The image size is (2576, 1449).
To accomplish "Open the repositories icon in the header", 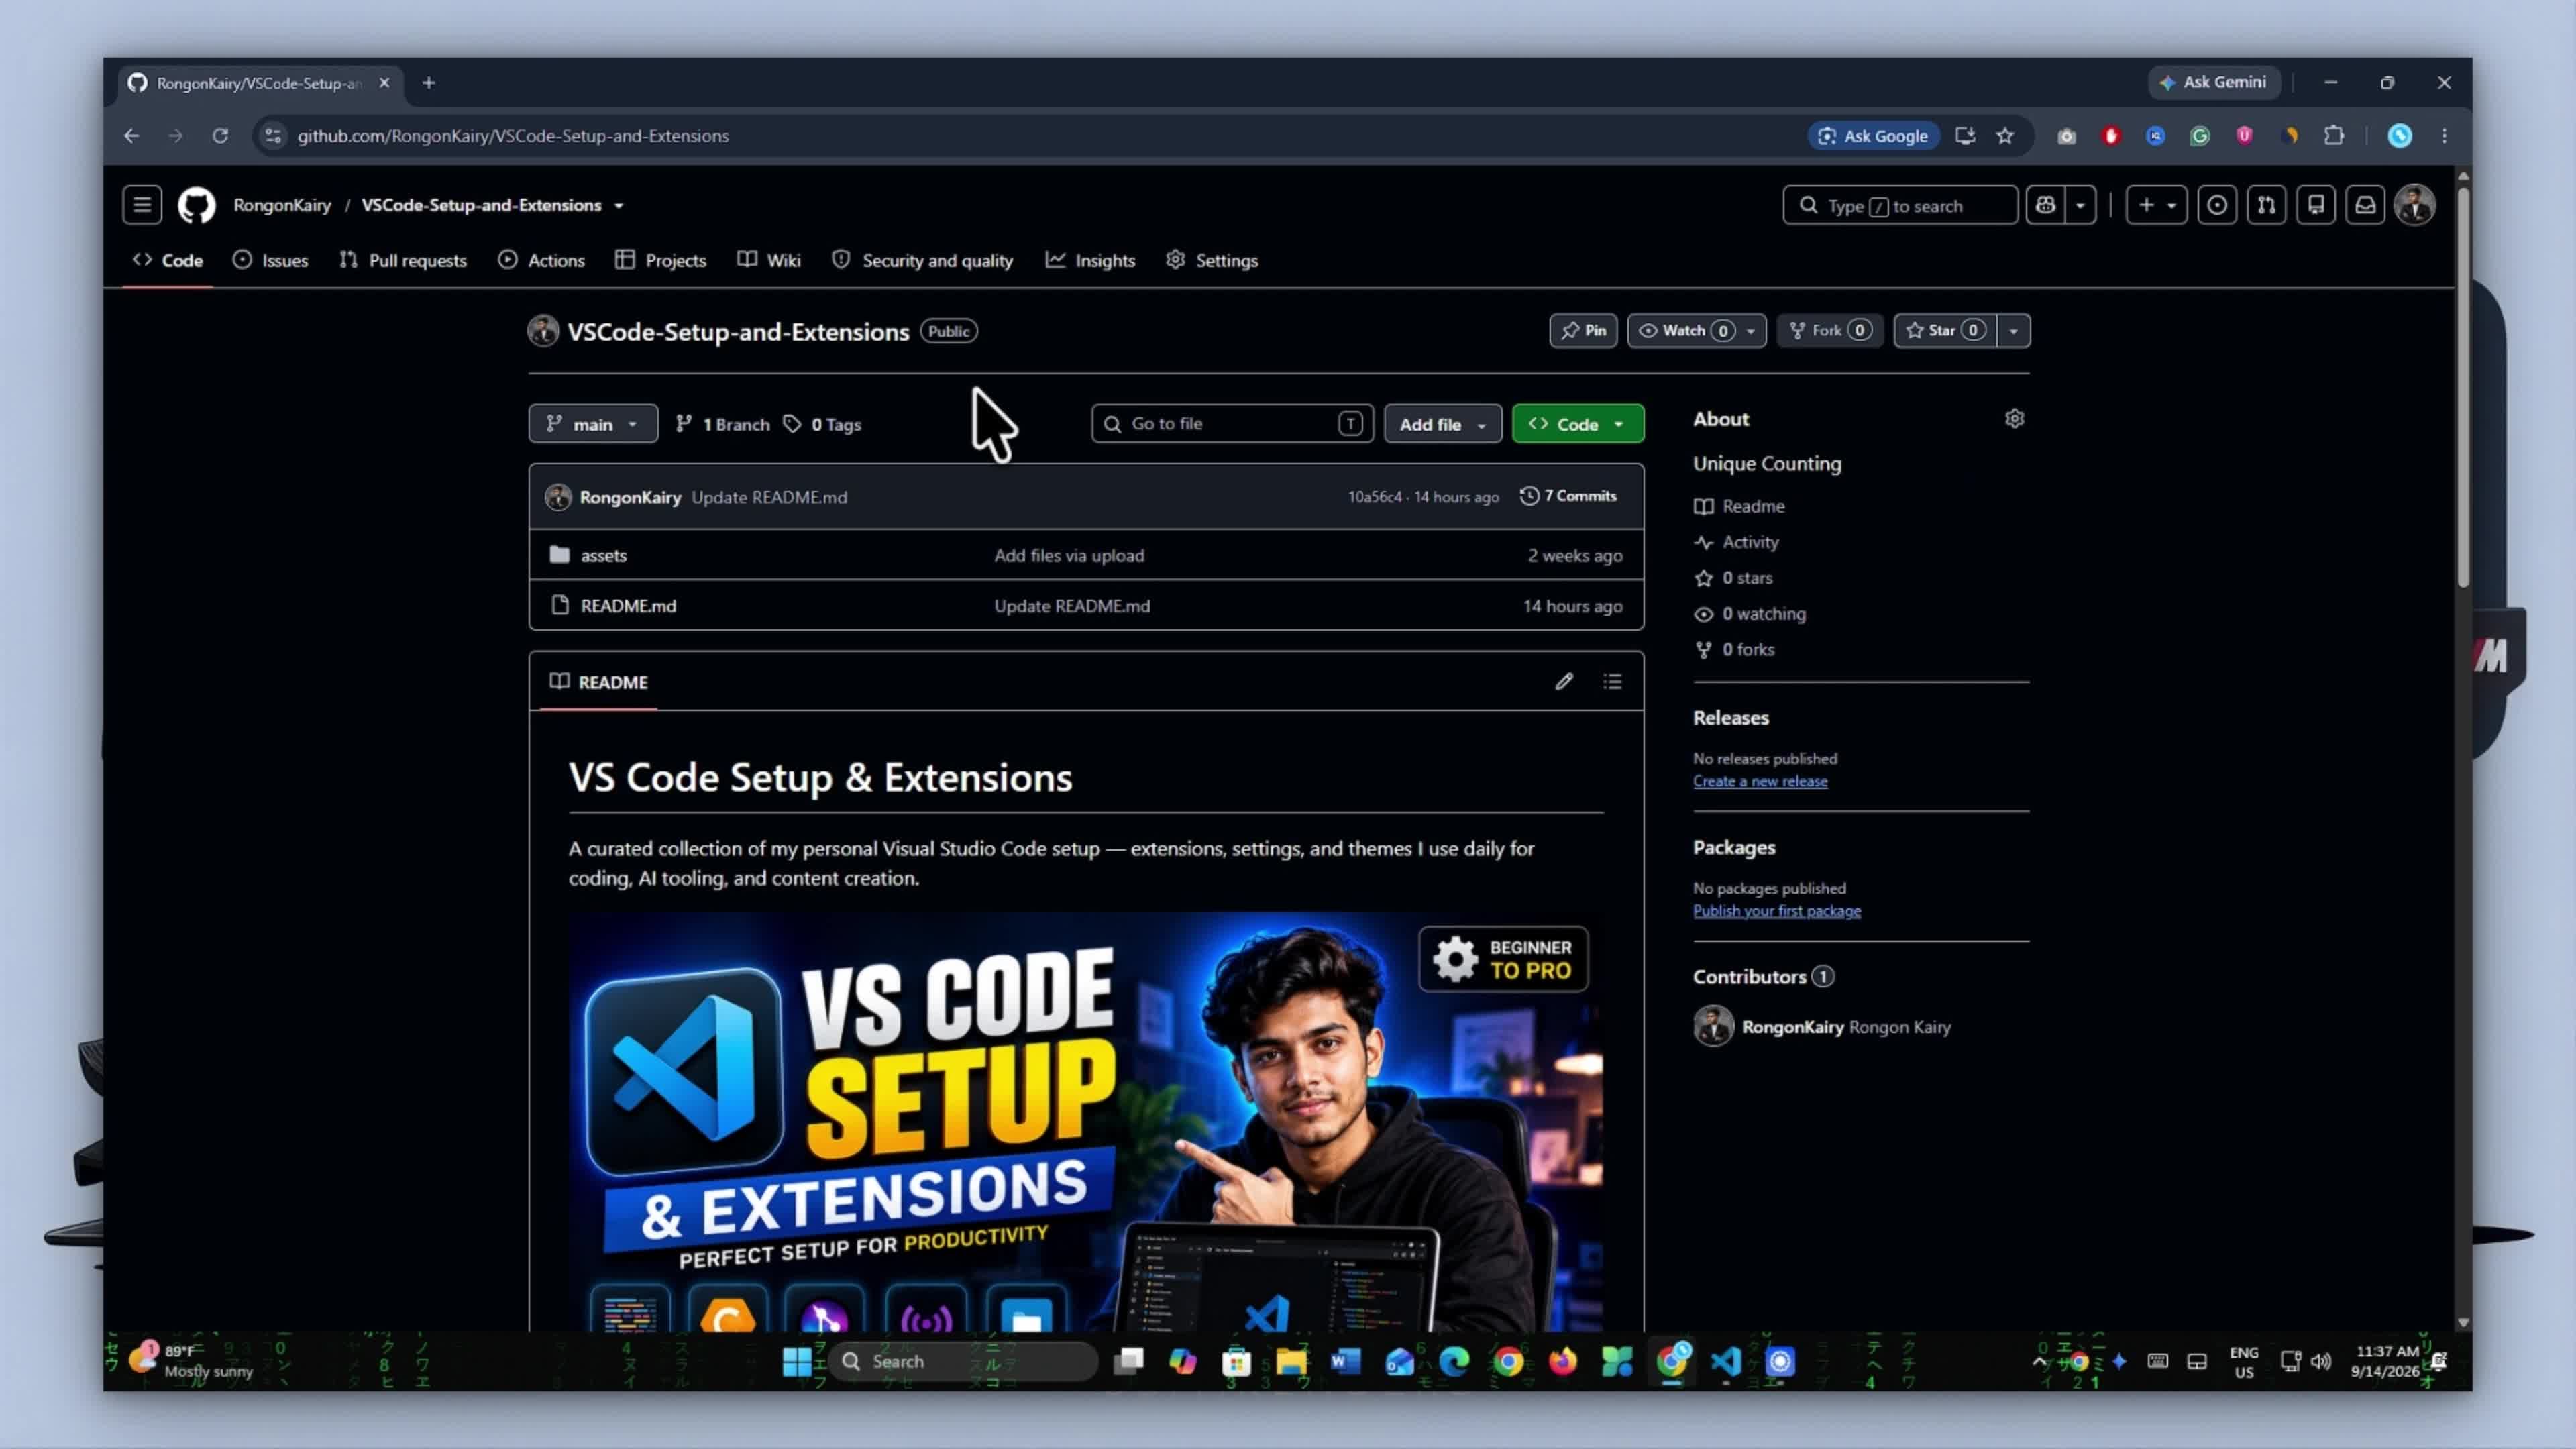I will point(2316,205).
